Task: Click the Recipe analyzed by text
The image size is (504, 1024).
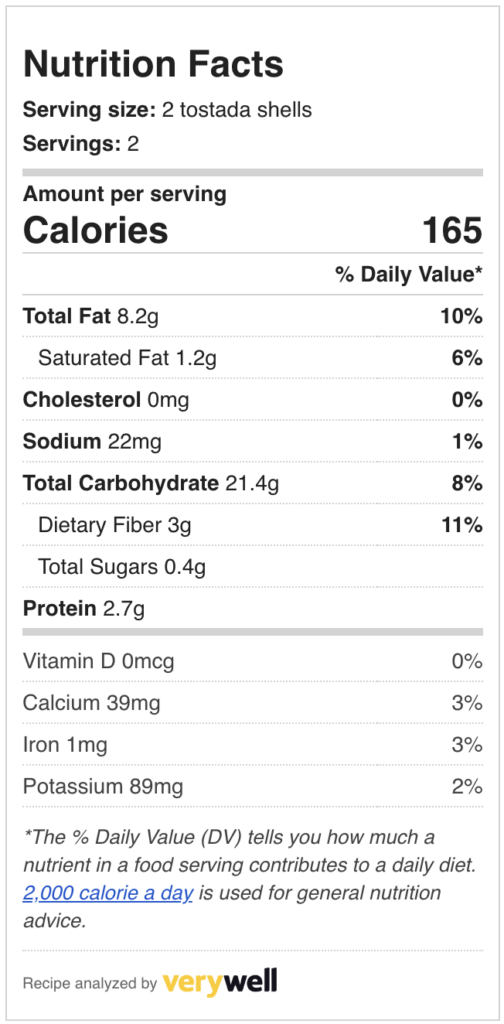Action: (x=89, y=982)
